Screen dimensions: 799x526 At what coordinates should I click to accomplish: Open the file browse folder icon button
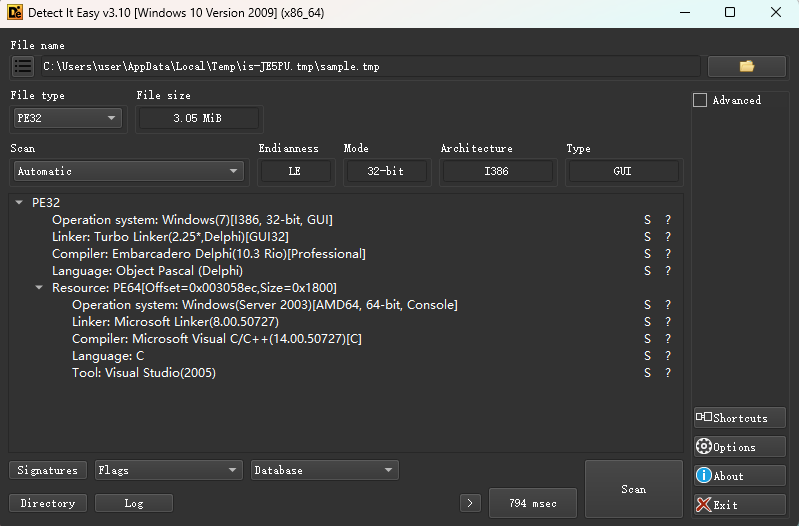(747, 66)
